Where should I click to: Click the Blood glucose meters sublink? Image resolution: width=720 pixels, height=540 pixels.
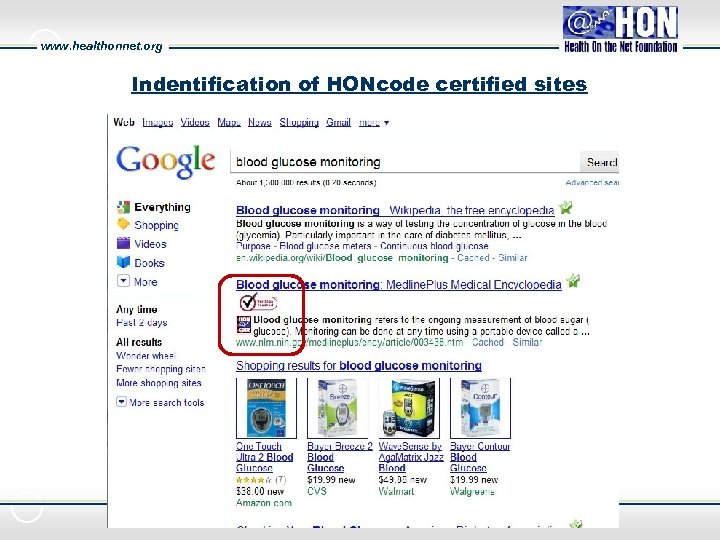coord(325,246)
